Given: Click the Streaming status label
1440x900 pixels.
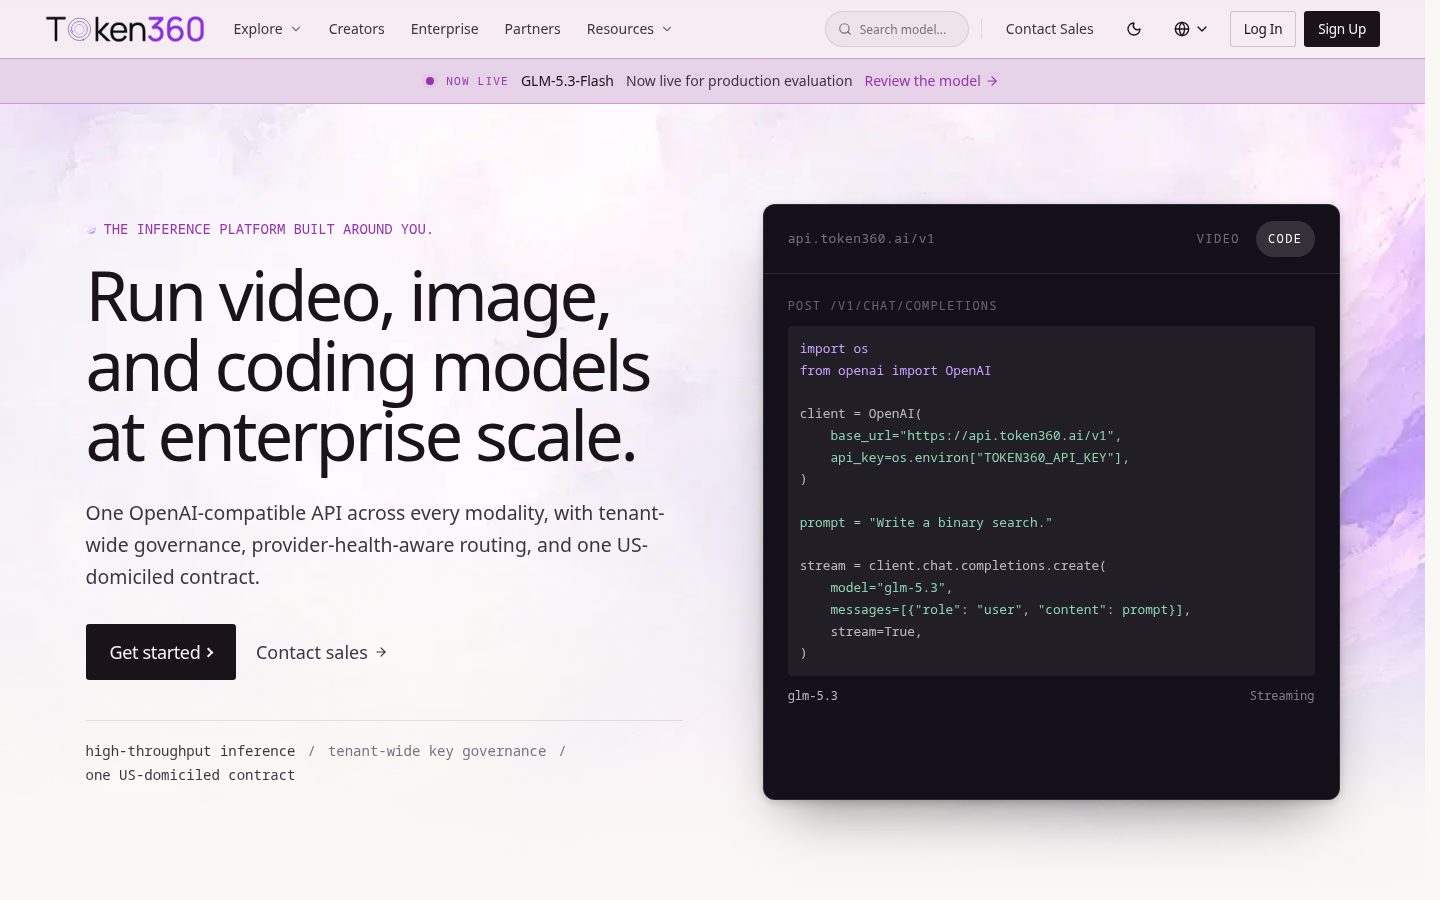Looking at the screenshot, I should coord(1281,696).
